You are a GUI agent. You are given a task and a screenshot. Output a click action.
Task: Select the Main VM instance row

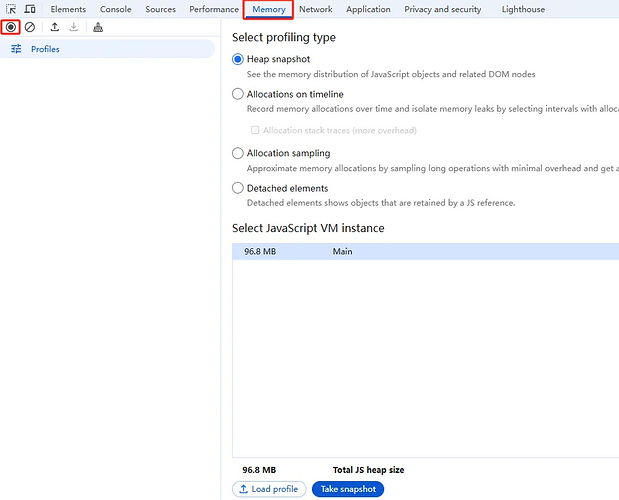point(426,251)
